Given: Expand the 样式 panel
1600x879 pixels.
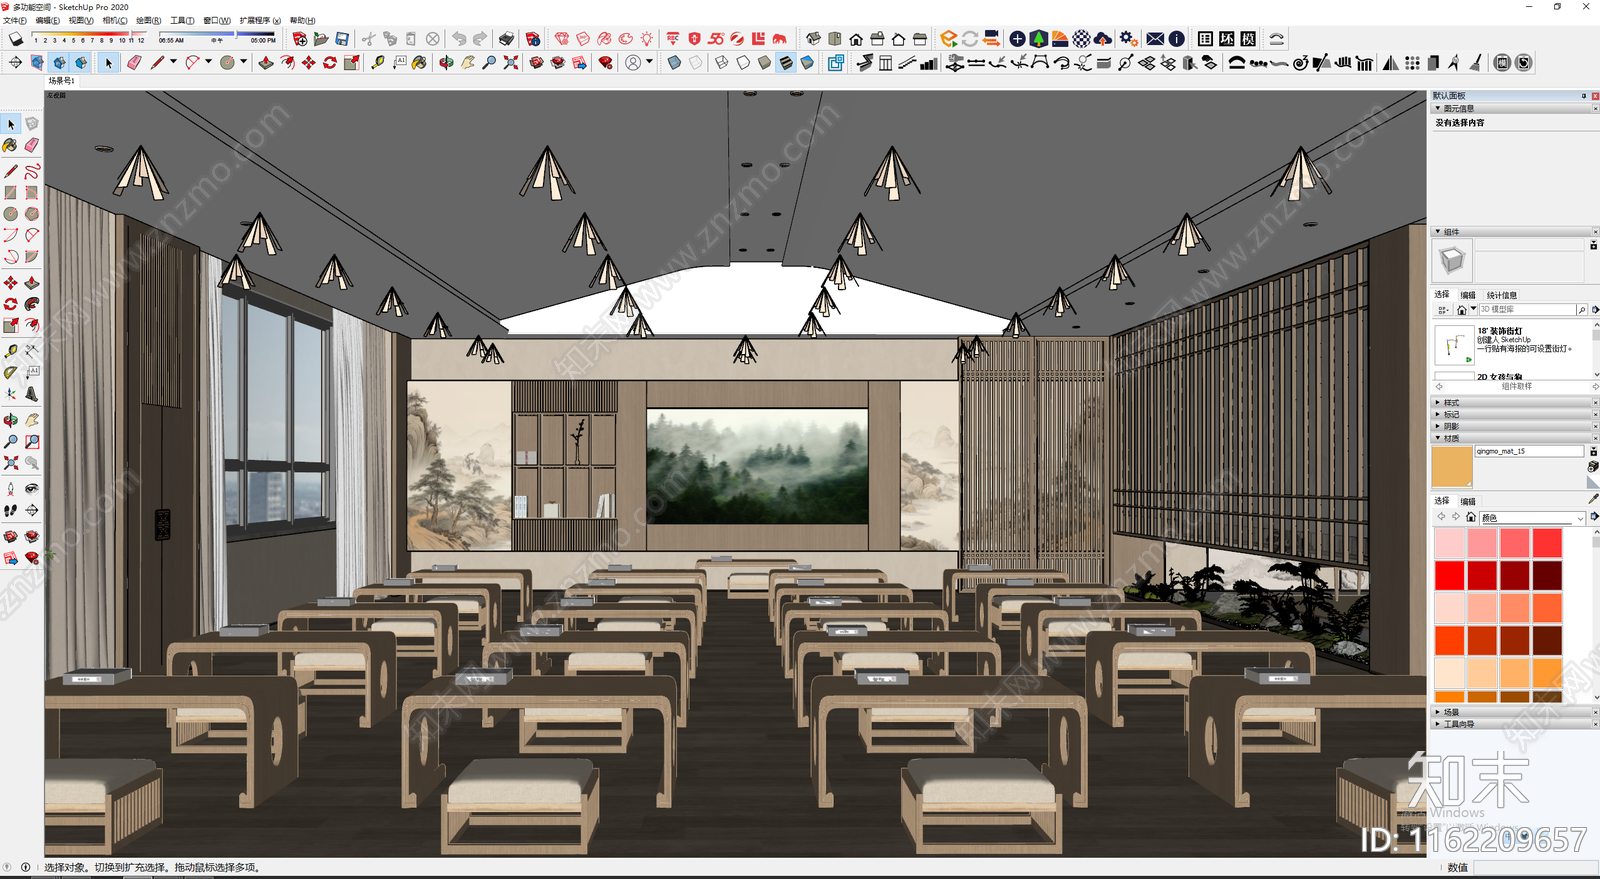Looking at the screenshot, I should point(1438,402).
